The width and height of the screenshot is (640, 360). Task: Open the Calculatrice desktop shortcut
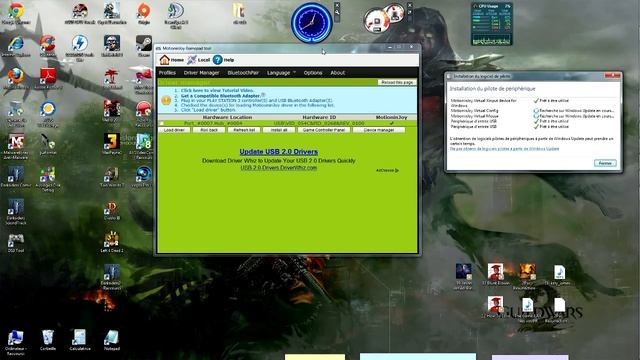point(80,338)
